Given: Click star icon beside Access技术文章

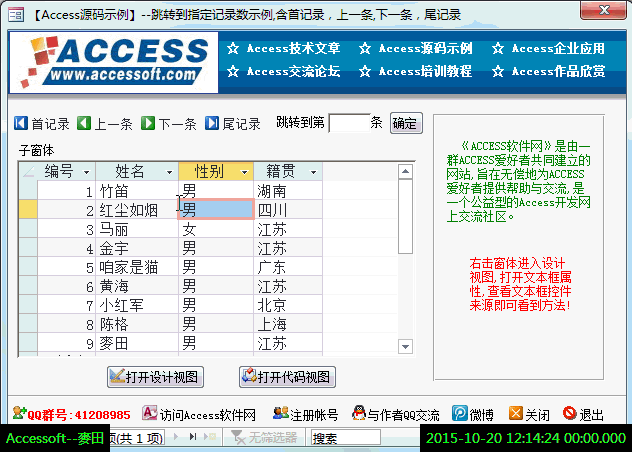Looking at the screenshot, I should 233,48.
